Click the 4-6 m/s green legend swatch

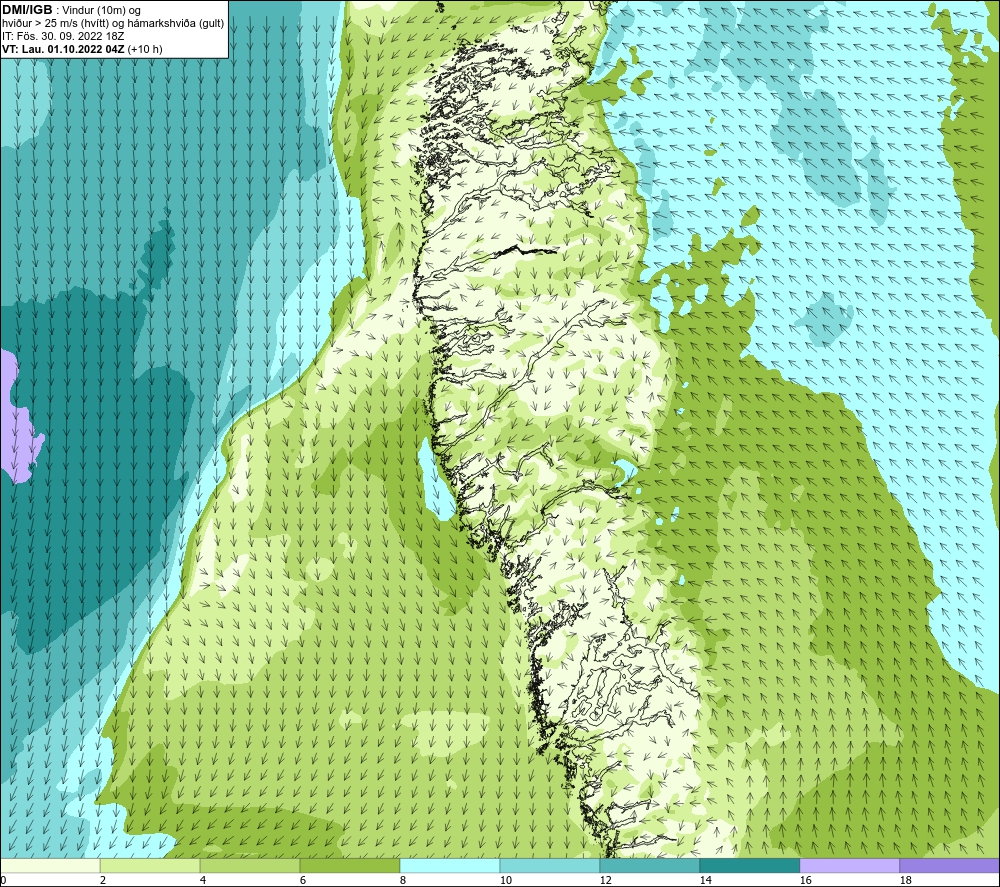click(x=250, y=865)
